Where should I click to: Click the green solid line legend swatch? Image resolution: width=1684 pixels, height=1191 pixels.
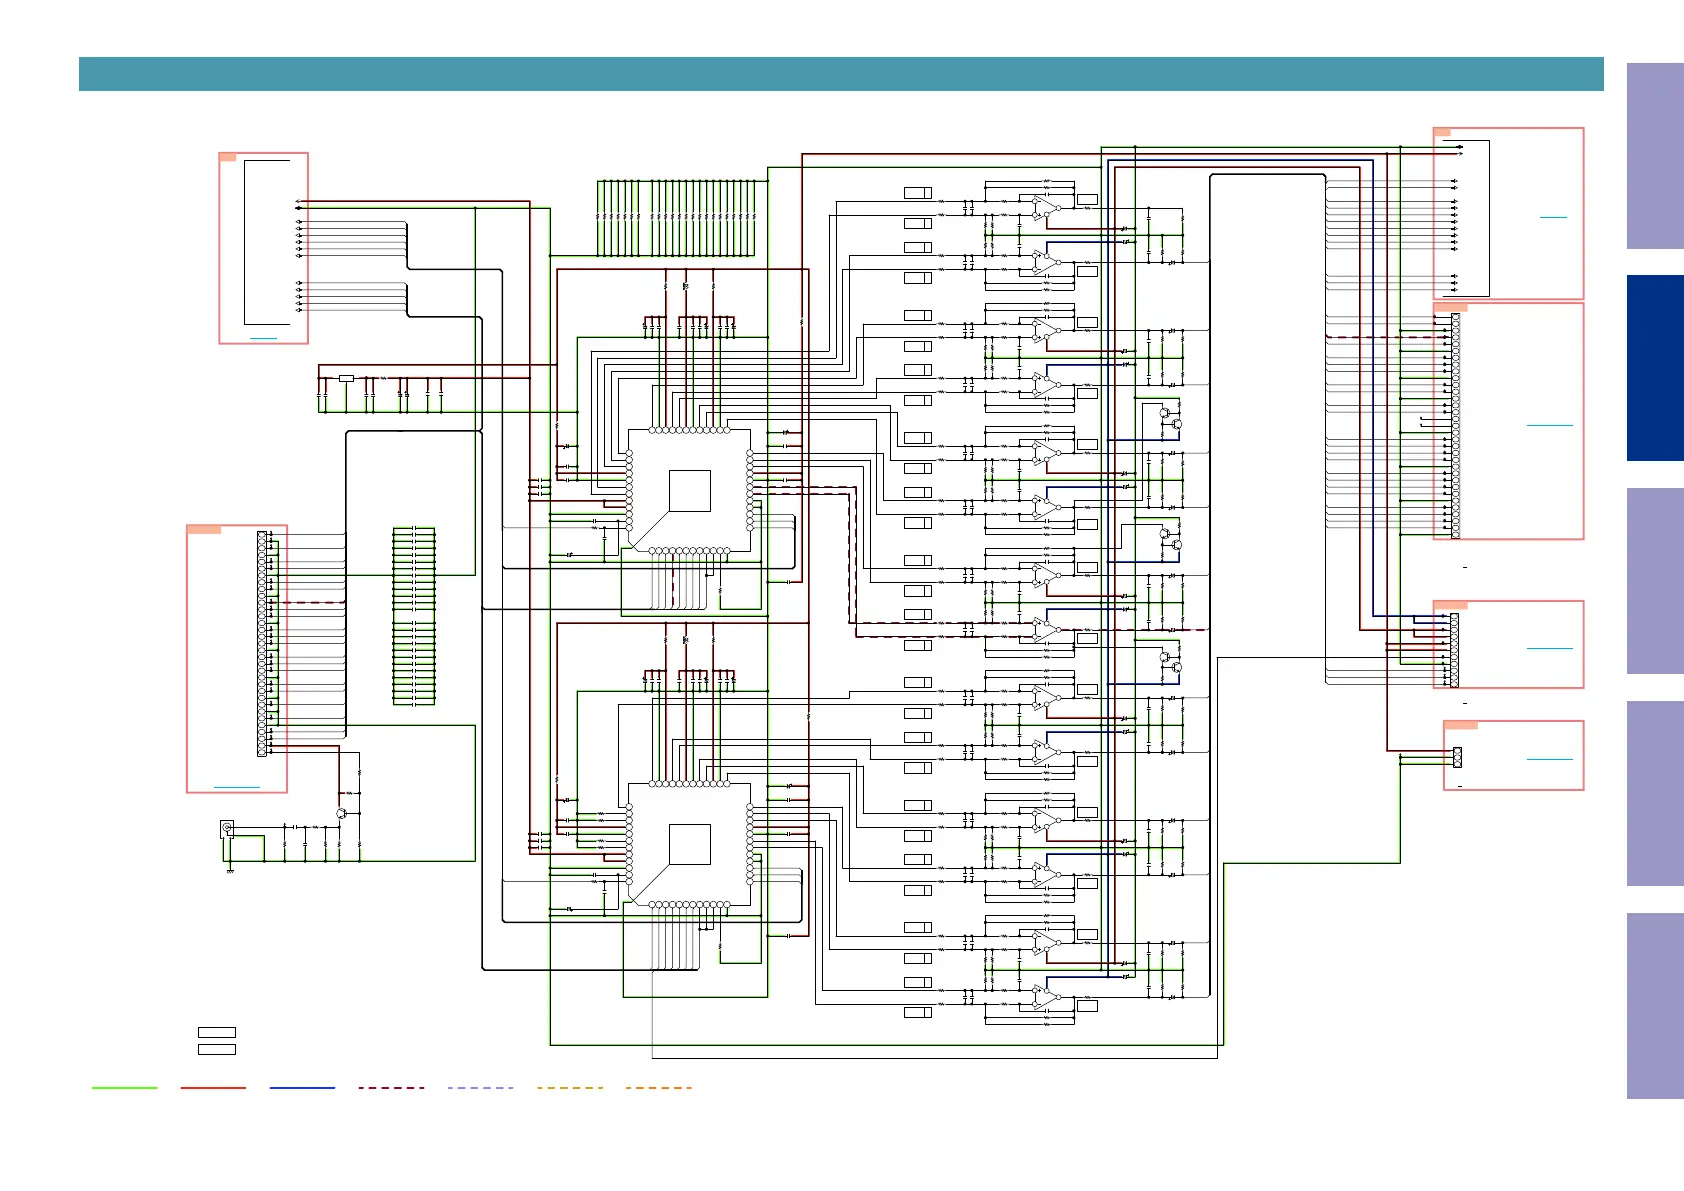pos(124,1087)
